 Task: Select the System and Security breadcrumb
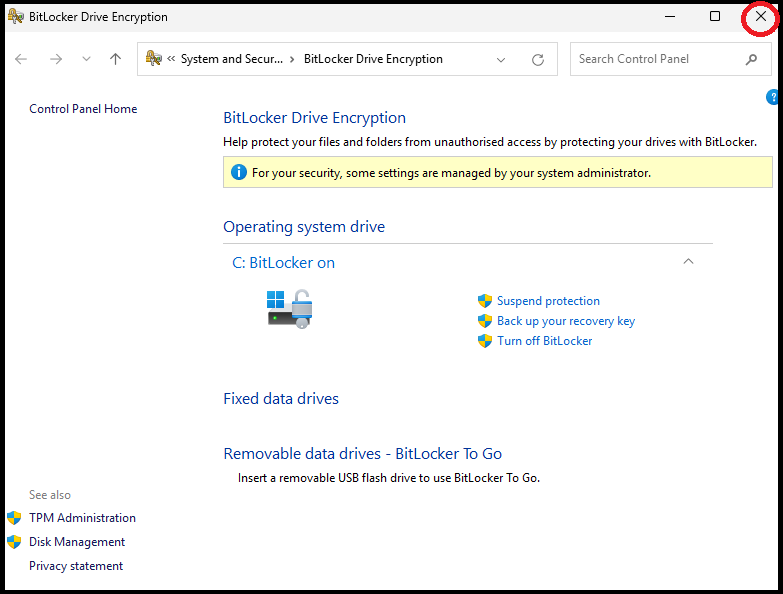(232, 59)
